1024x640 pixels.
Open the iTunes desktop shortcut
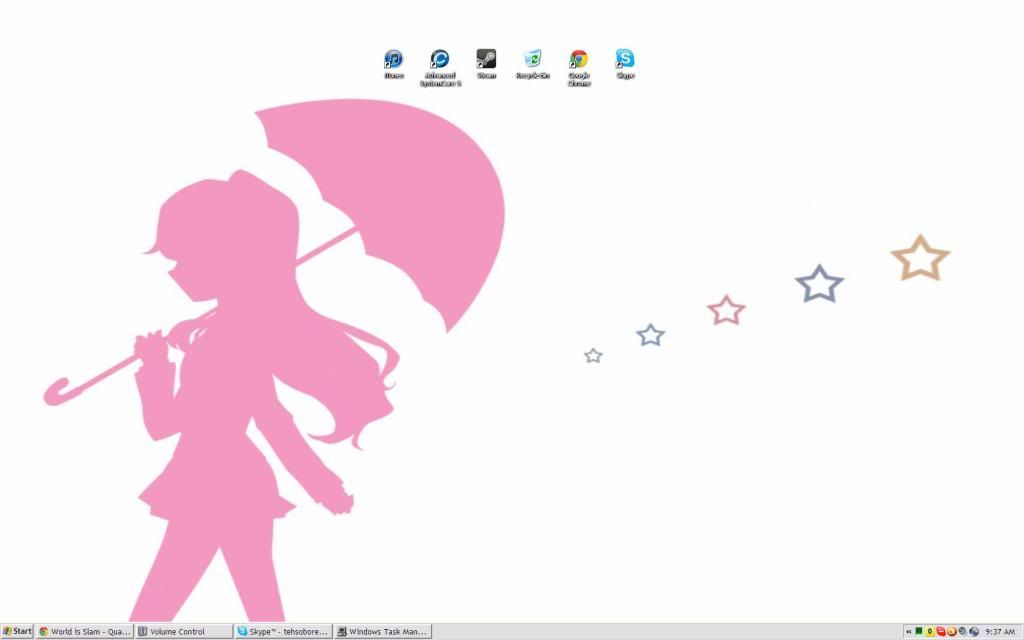point(394,60)
